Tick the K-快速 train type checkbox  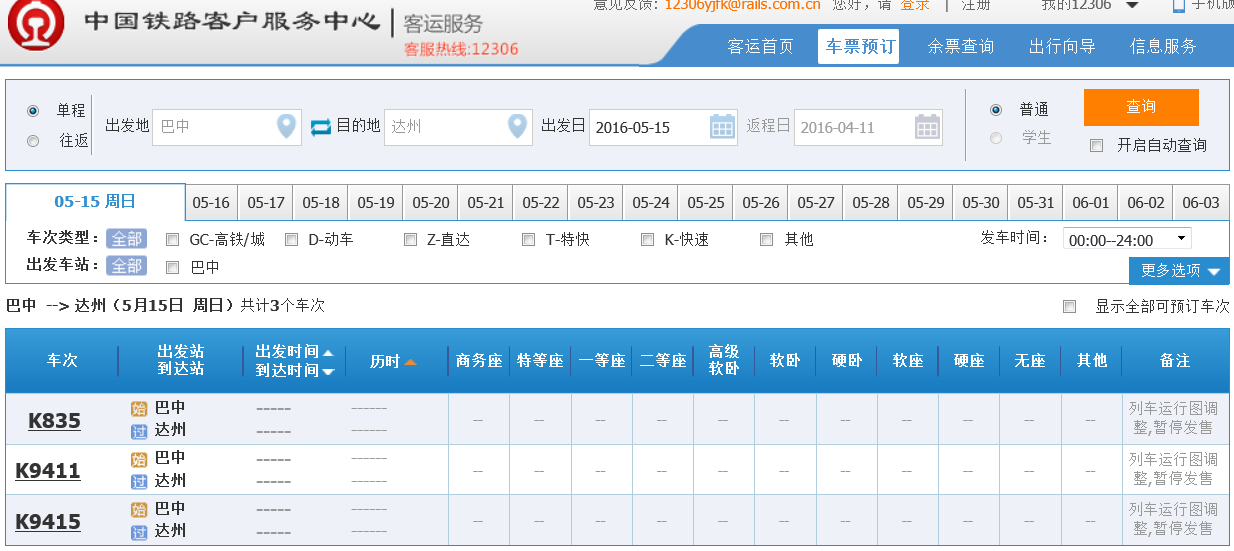[647, 240]
